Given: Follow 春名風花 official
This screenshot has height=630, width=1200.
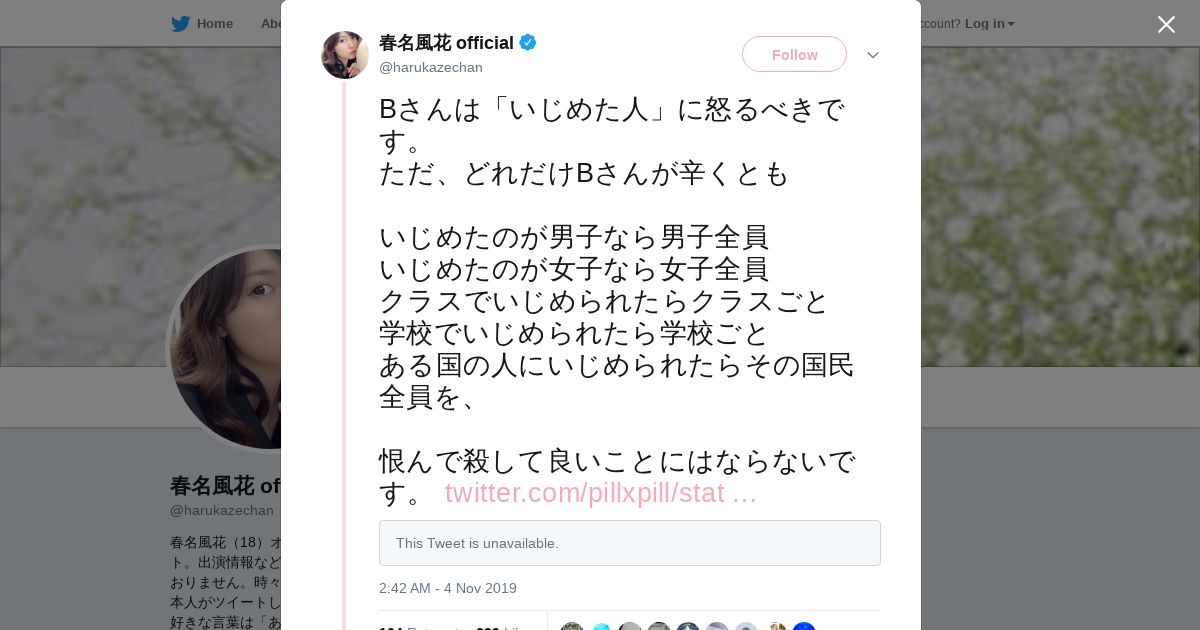Looking at the screenshot, I should 794,54.
